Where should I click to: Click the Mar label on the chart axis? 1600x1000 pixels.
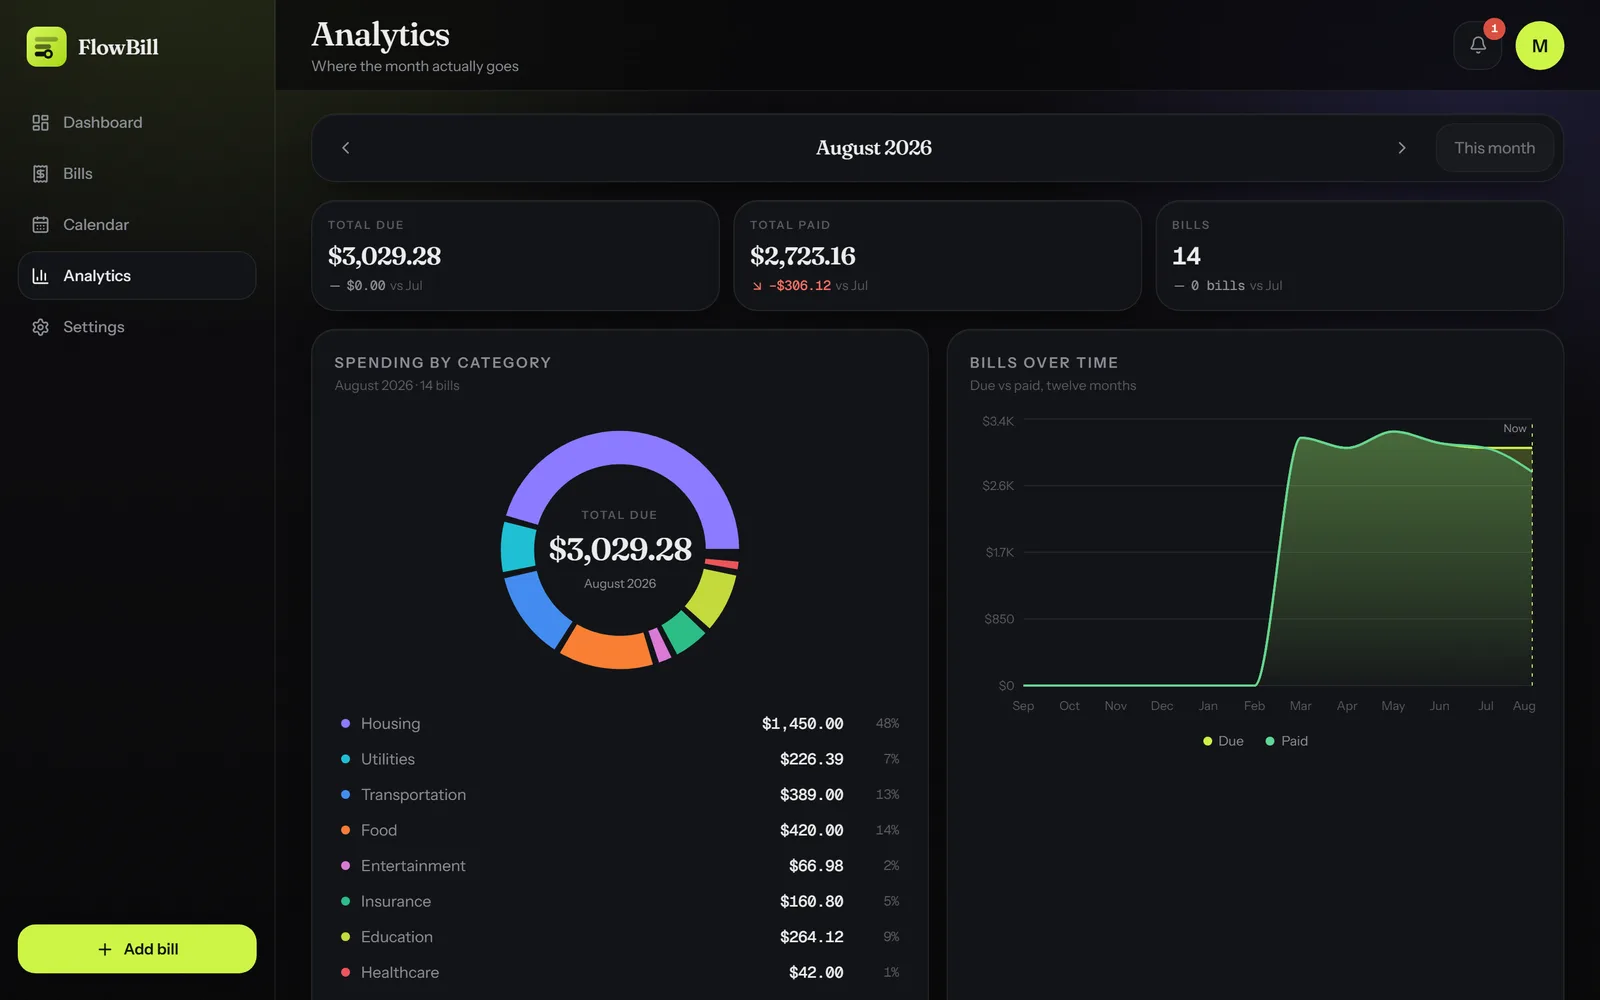(1300, 706)
